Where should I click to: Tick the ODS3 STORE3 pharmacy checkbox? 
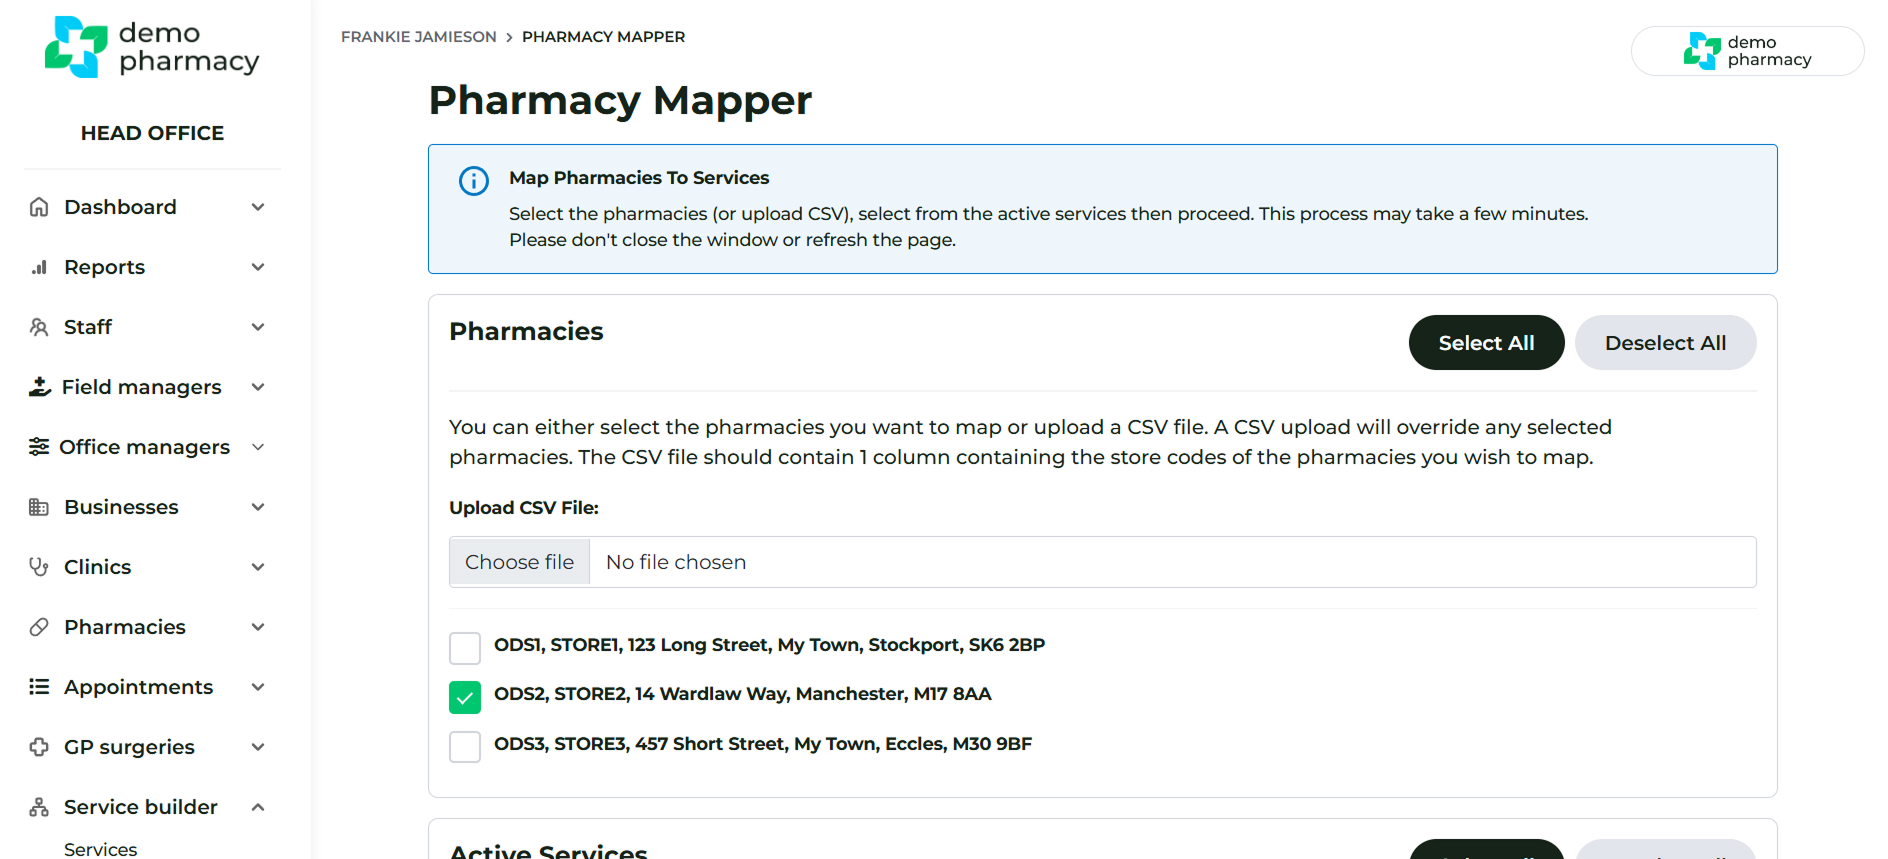click(465, 747)
